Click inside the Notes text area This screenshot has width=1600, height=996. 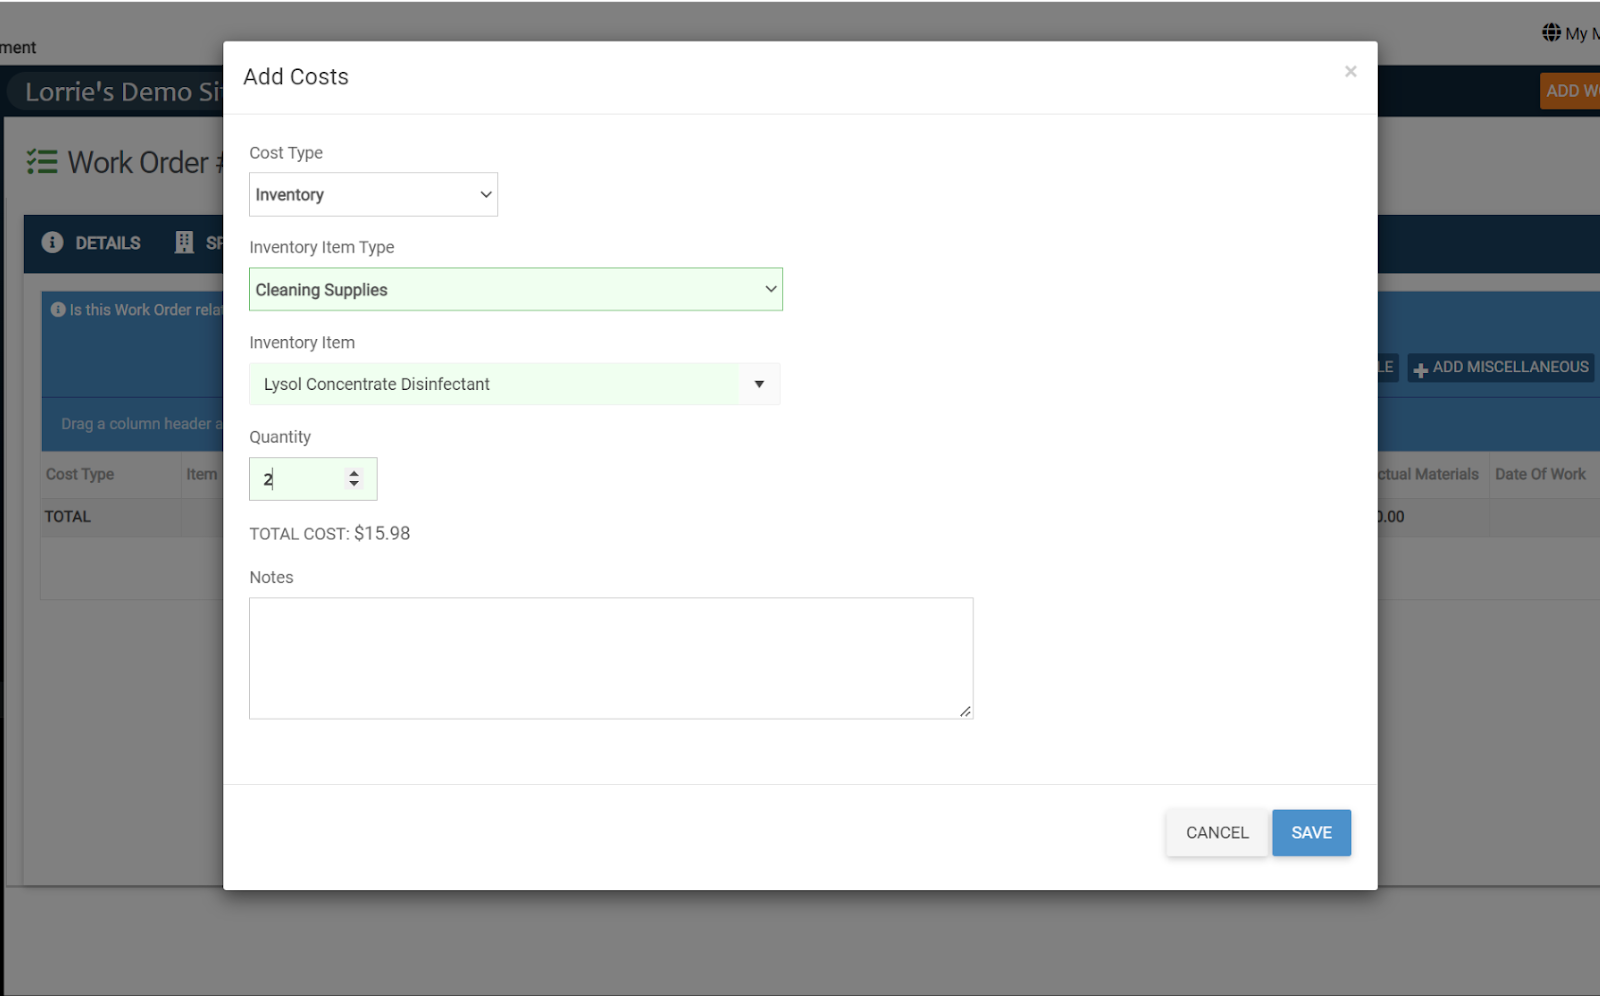(610, 658)
